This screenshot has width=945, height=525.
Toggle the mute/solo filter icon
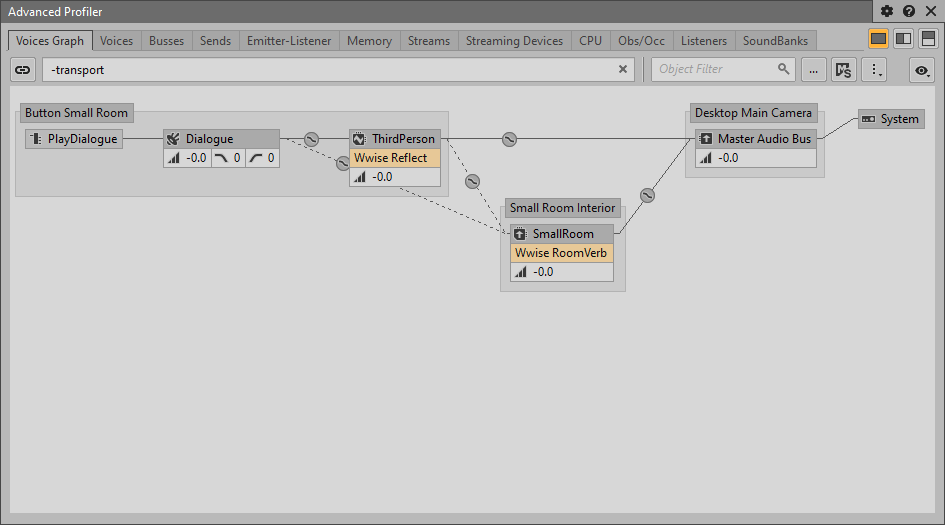[844, 70]
